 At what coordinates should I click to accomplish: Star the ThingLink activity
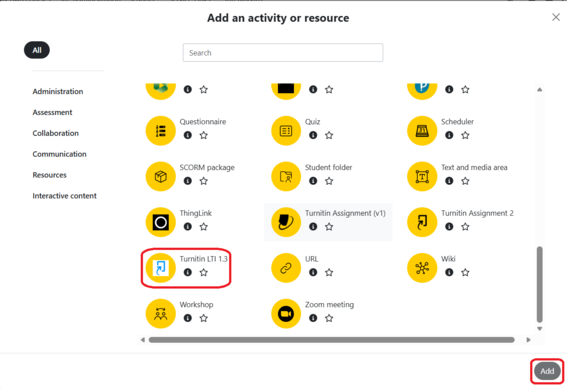pyautogui.click(x=204, y=226)
